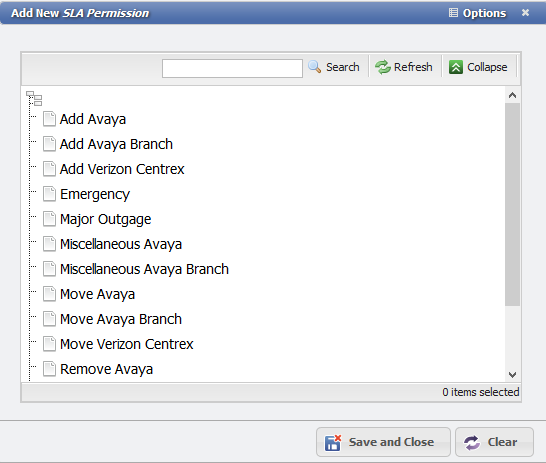Click the document icon beside Major Outgage
546x463 pixels.
[x=49, y=219]
